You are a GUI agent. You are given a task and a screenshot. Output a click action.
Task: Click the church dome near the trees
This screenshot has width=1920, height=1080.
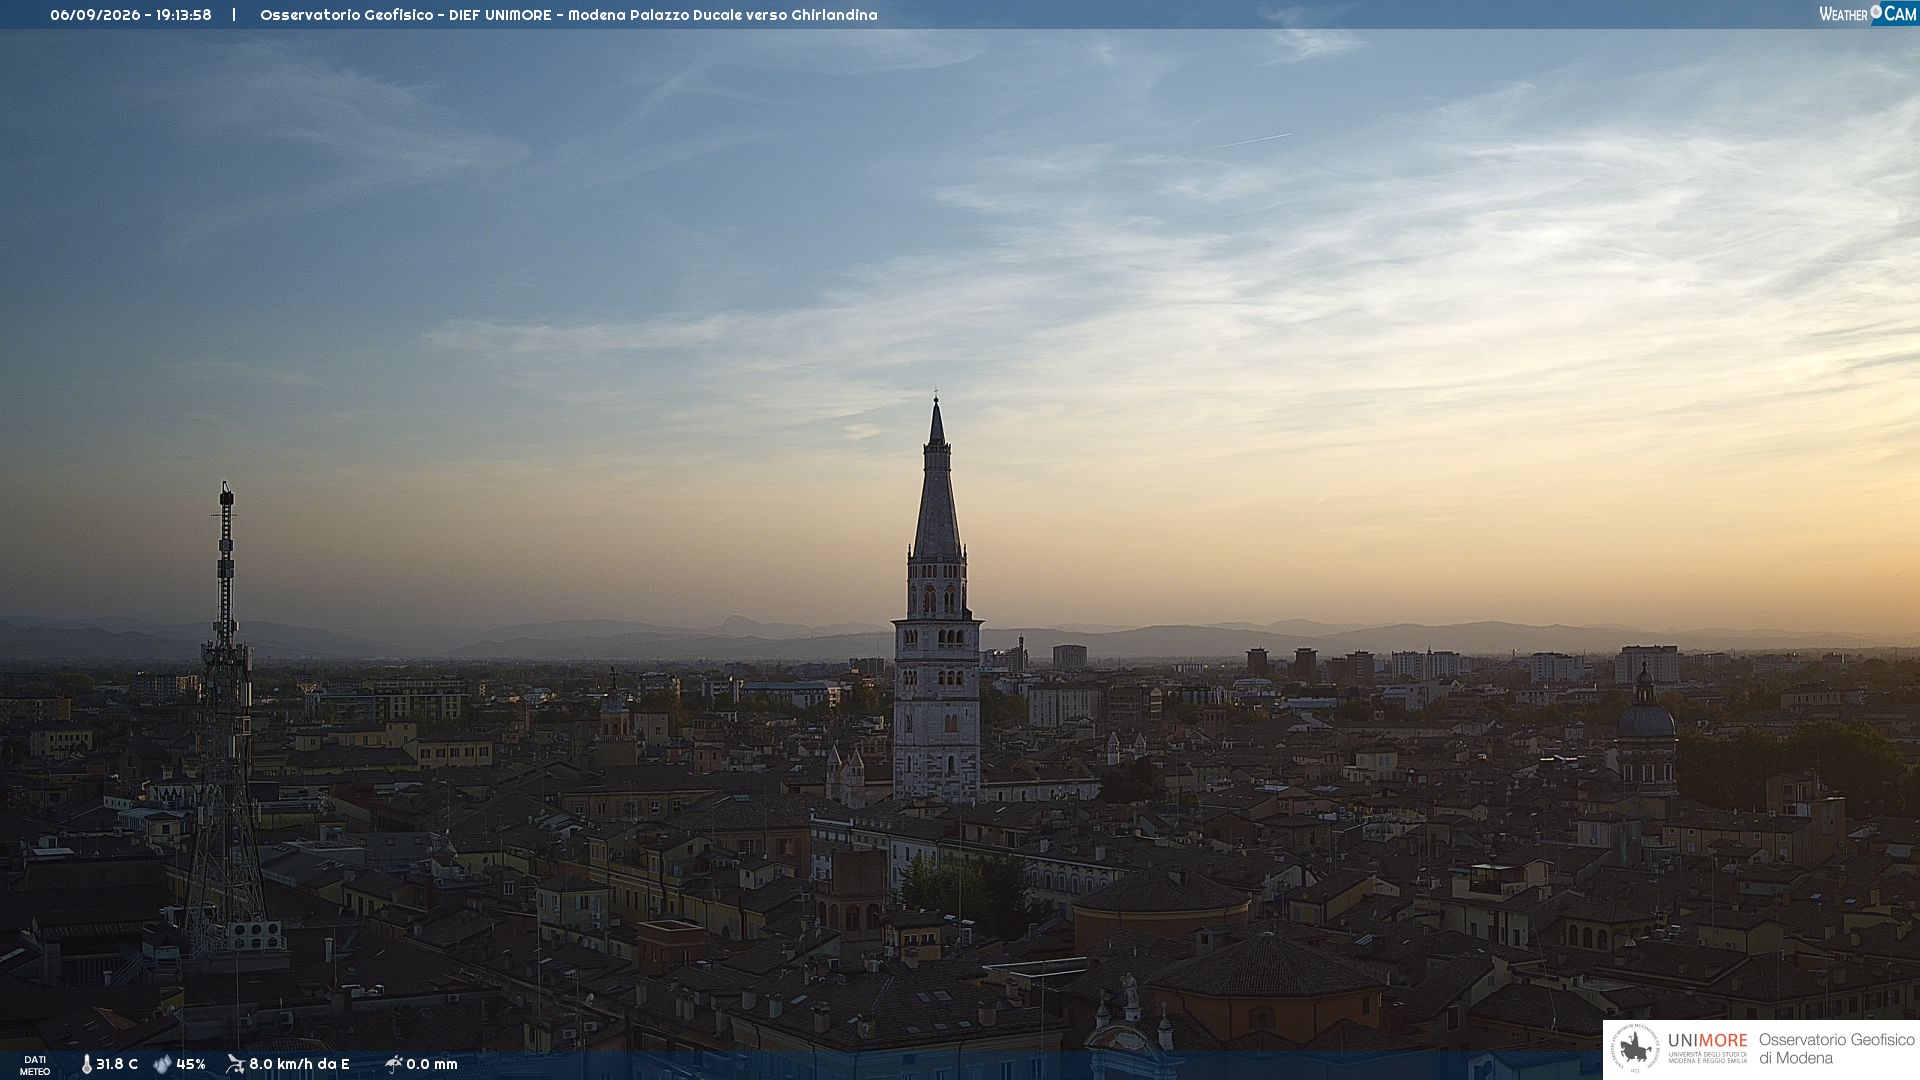[1645, 722]
